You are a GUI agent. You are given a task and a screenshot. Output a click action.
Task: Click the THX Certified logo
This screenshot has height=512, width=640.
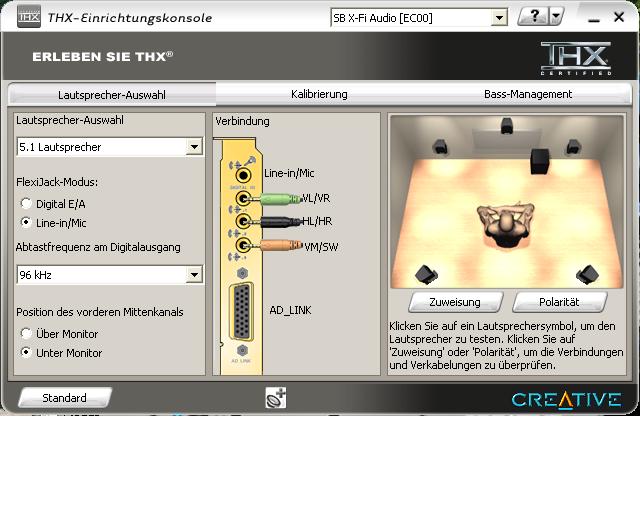576,58
